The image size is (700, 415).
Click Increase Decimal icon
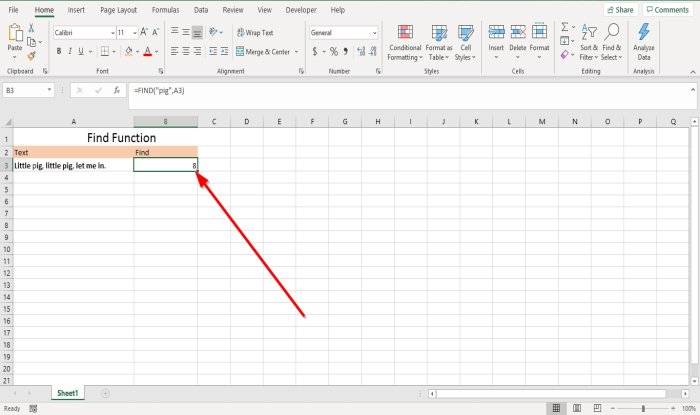click(x=361, y=52)
